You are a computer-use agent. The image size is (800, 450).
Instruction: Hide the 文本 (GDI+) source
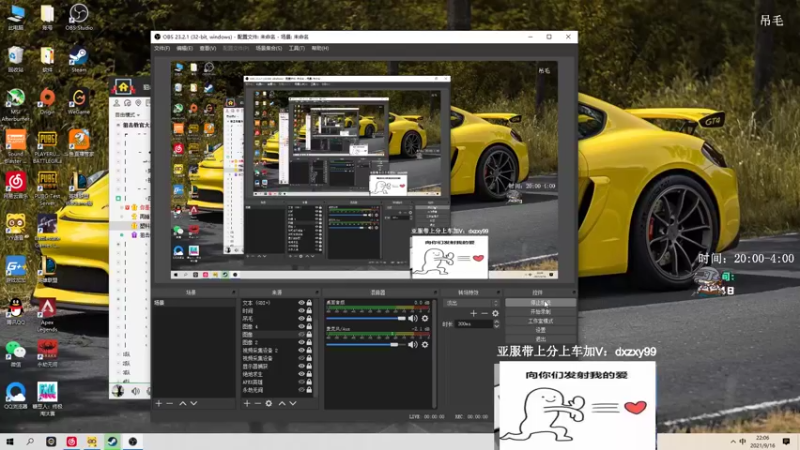[301, 303]
